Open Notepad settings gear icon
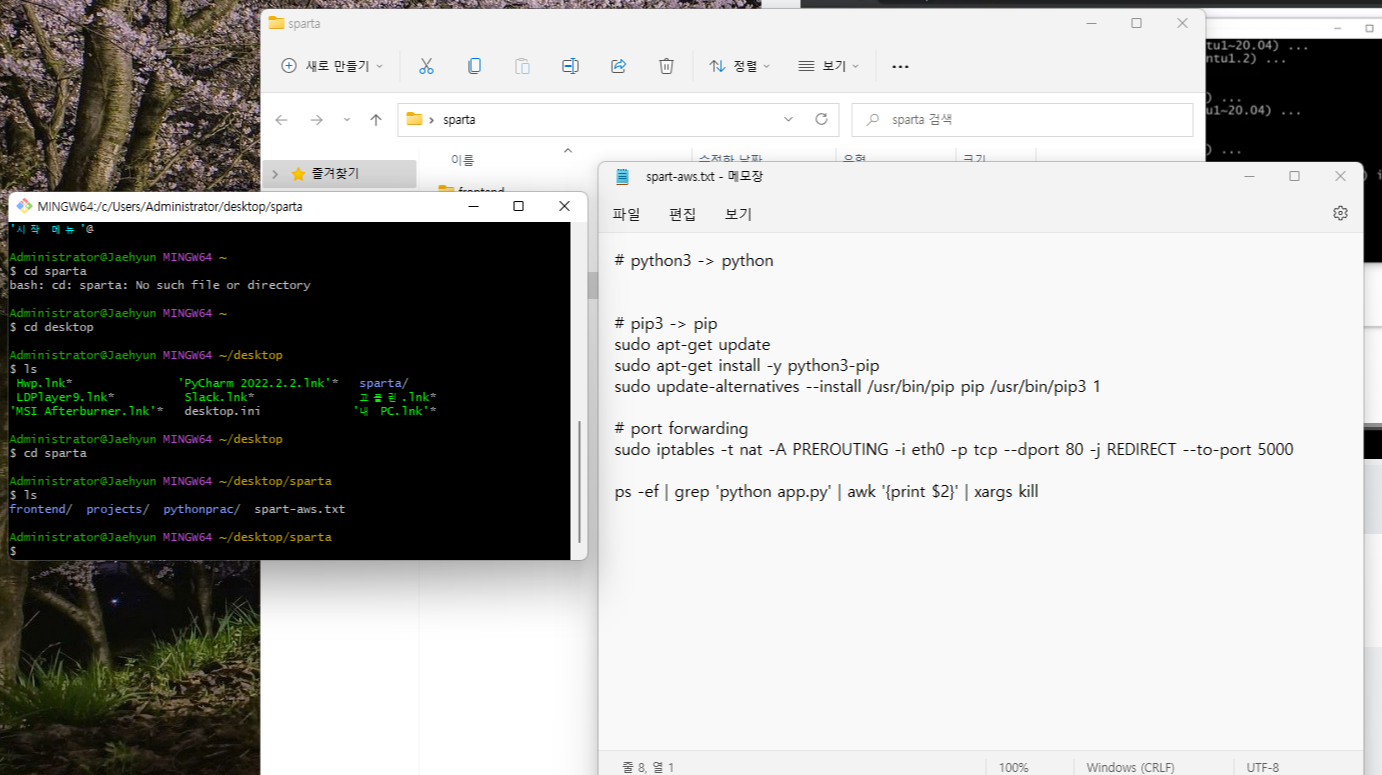The image size is (1382, 775). [1340, 213]
